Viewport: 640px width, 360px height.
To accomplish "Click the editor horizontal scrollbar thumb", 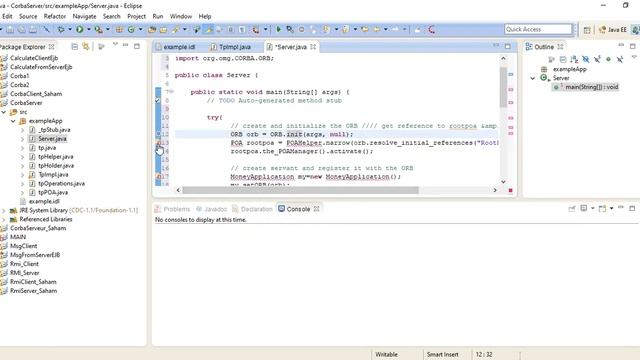I will pyautogui.click(x=300, y=190).
